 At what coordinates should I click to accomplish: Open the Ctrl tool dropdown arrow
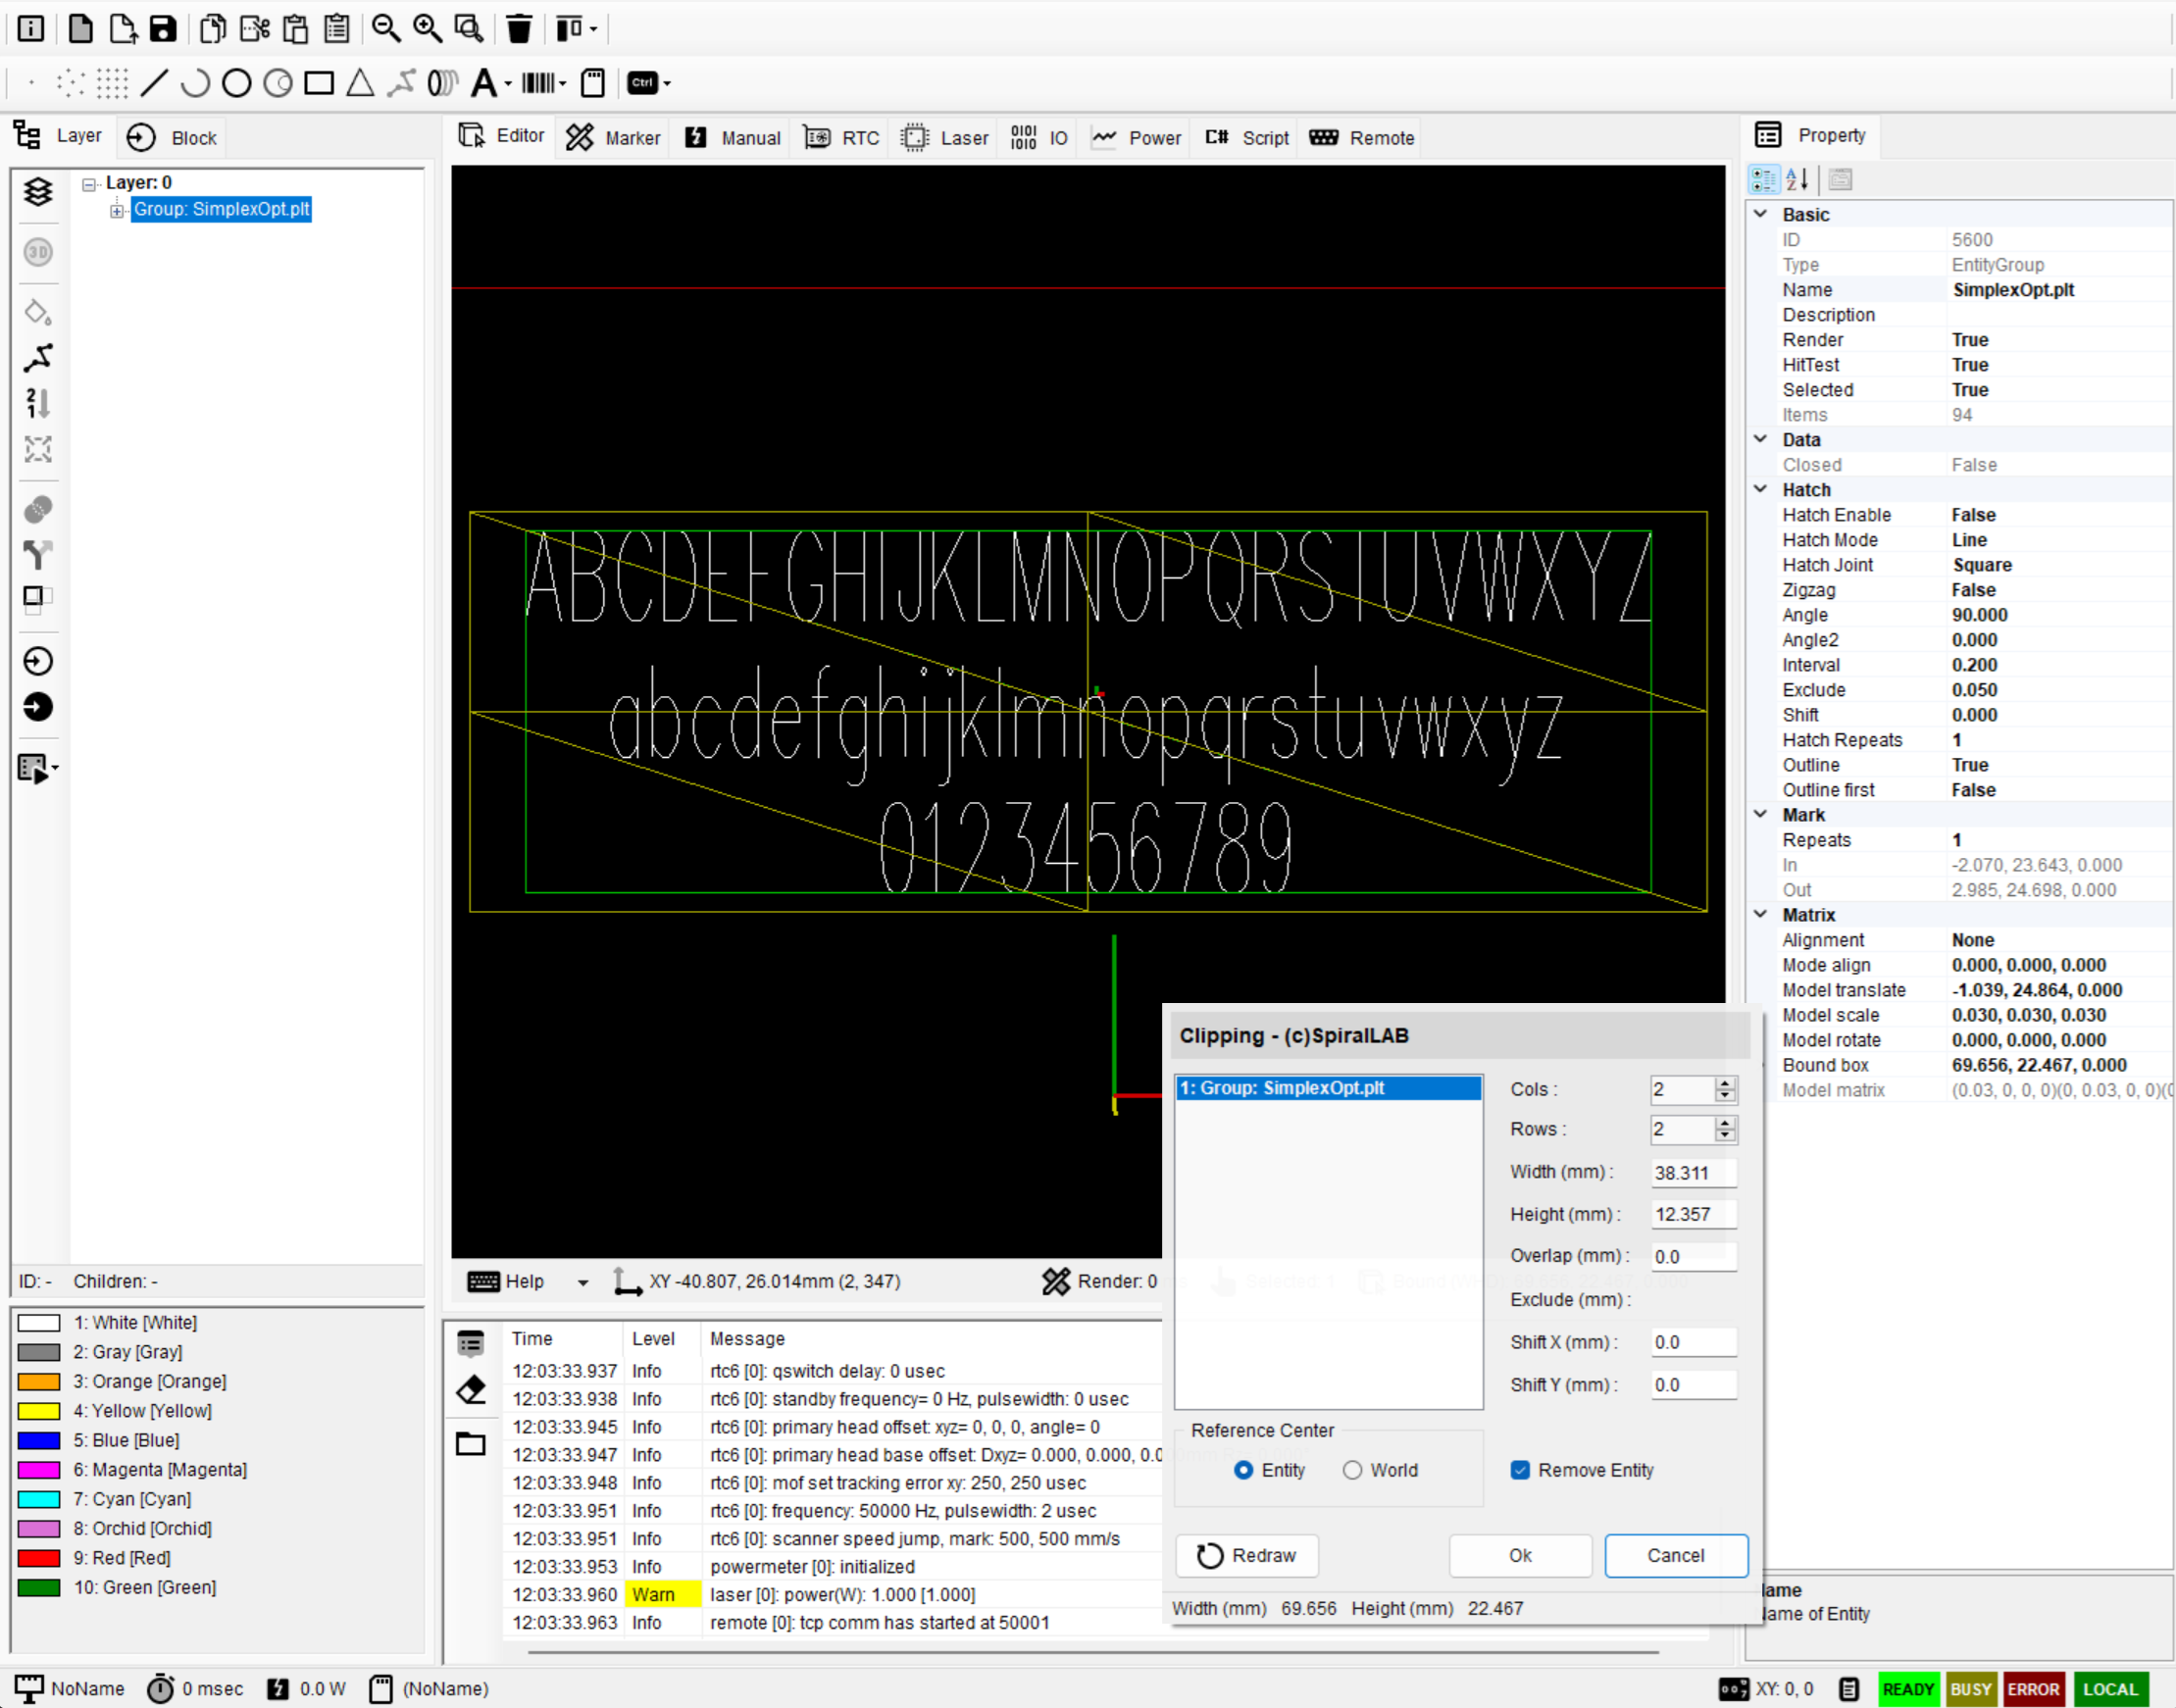coord(667,84)
